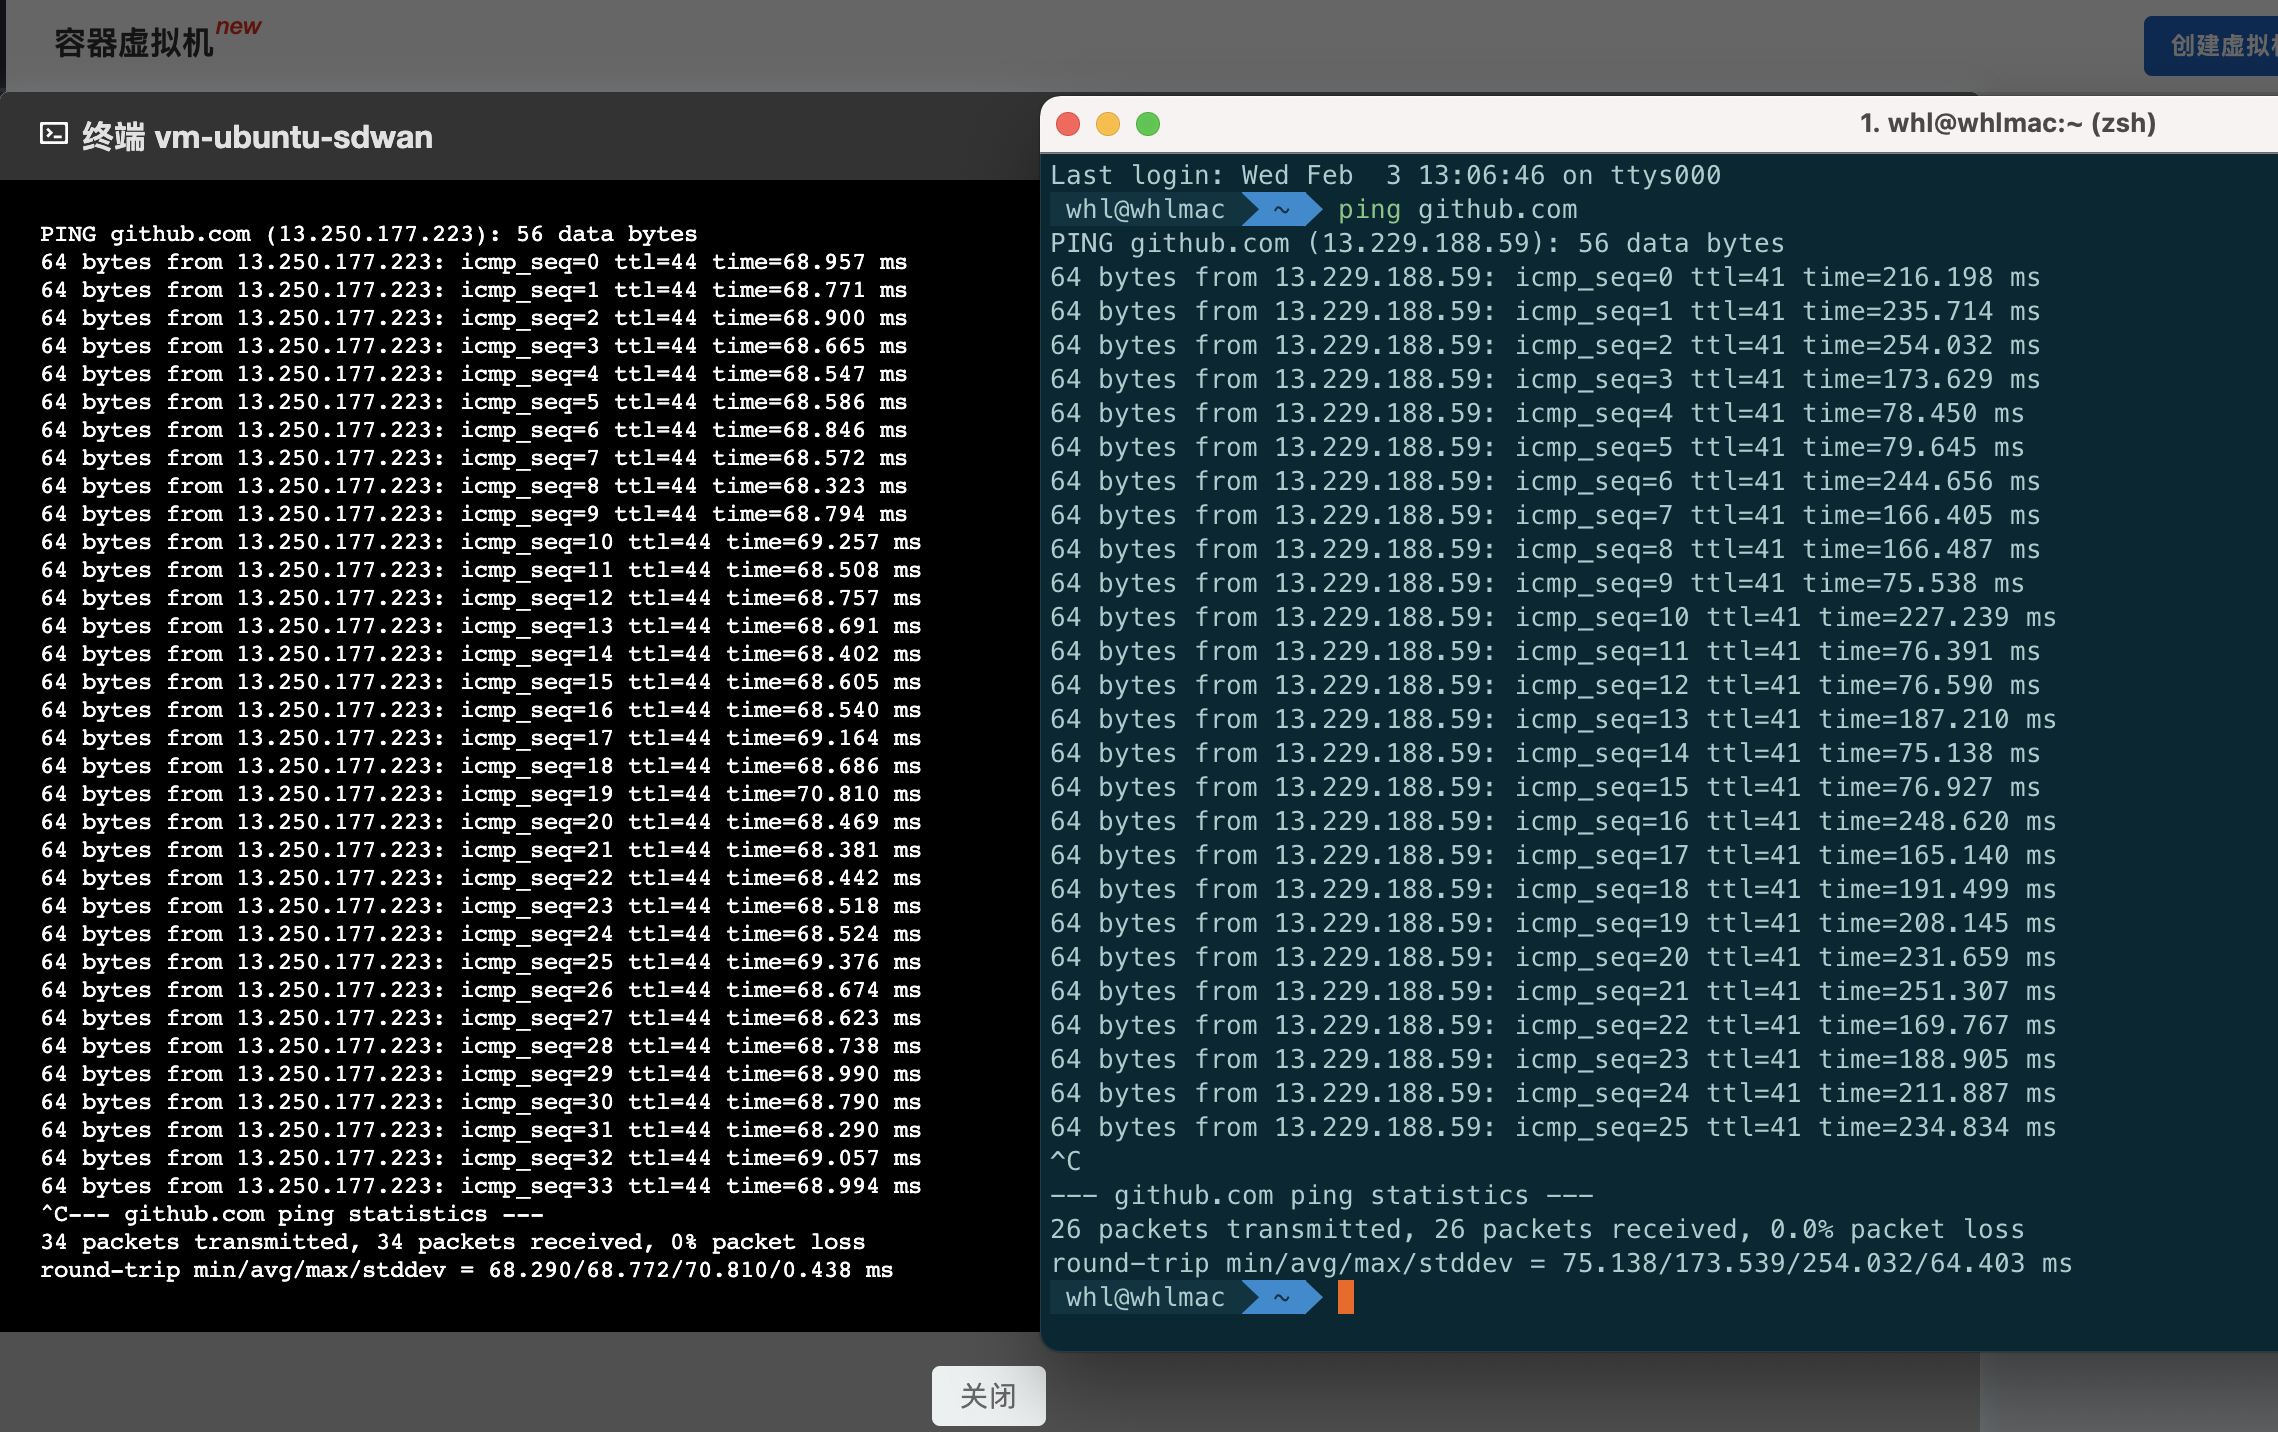The width and height of the screenshot is (2278, 1432).
Task: Click the 34 packets transmitted statistics line
Action: (x=452, y=1242)
